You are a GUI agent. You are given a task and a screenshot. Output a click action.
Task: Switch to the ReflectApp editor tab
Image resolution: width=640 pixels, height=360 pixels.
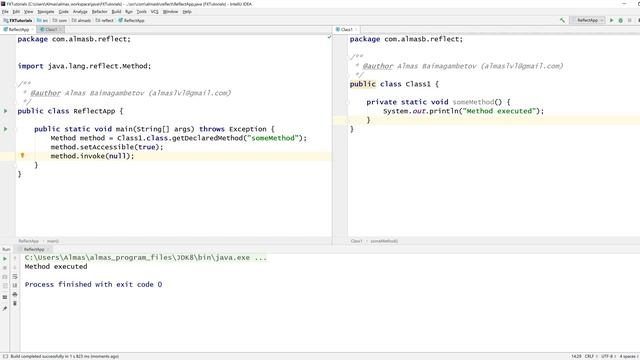click(19, 29)
